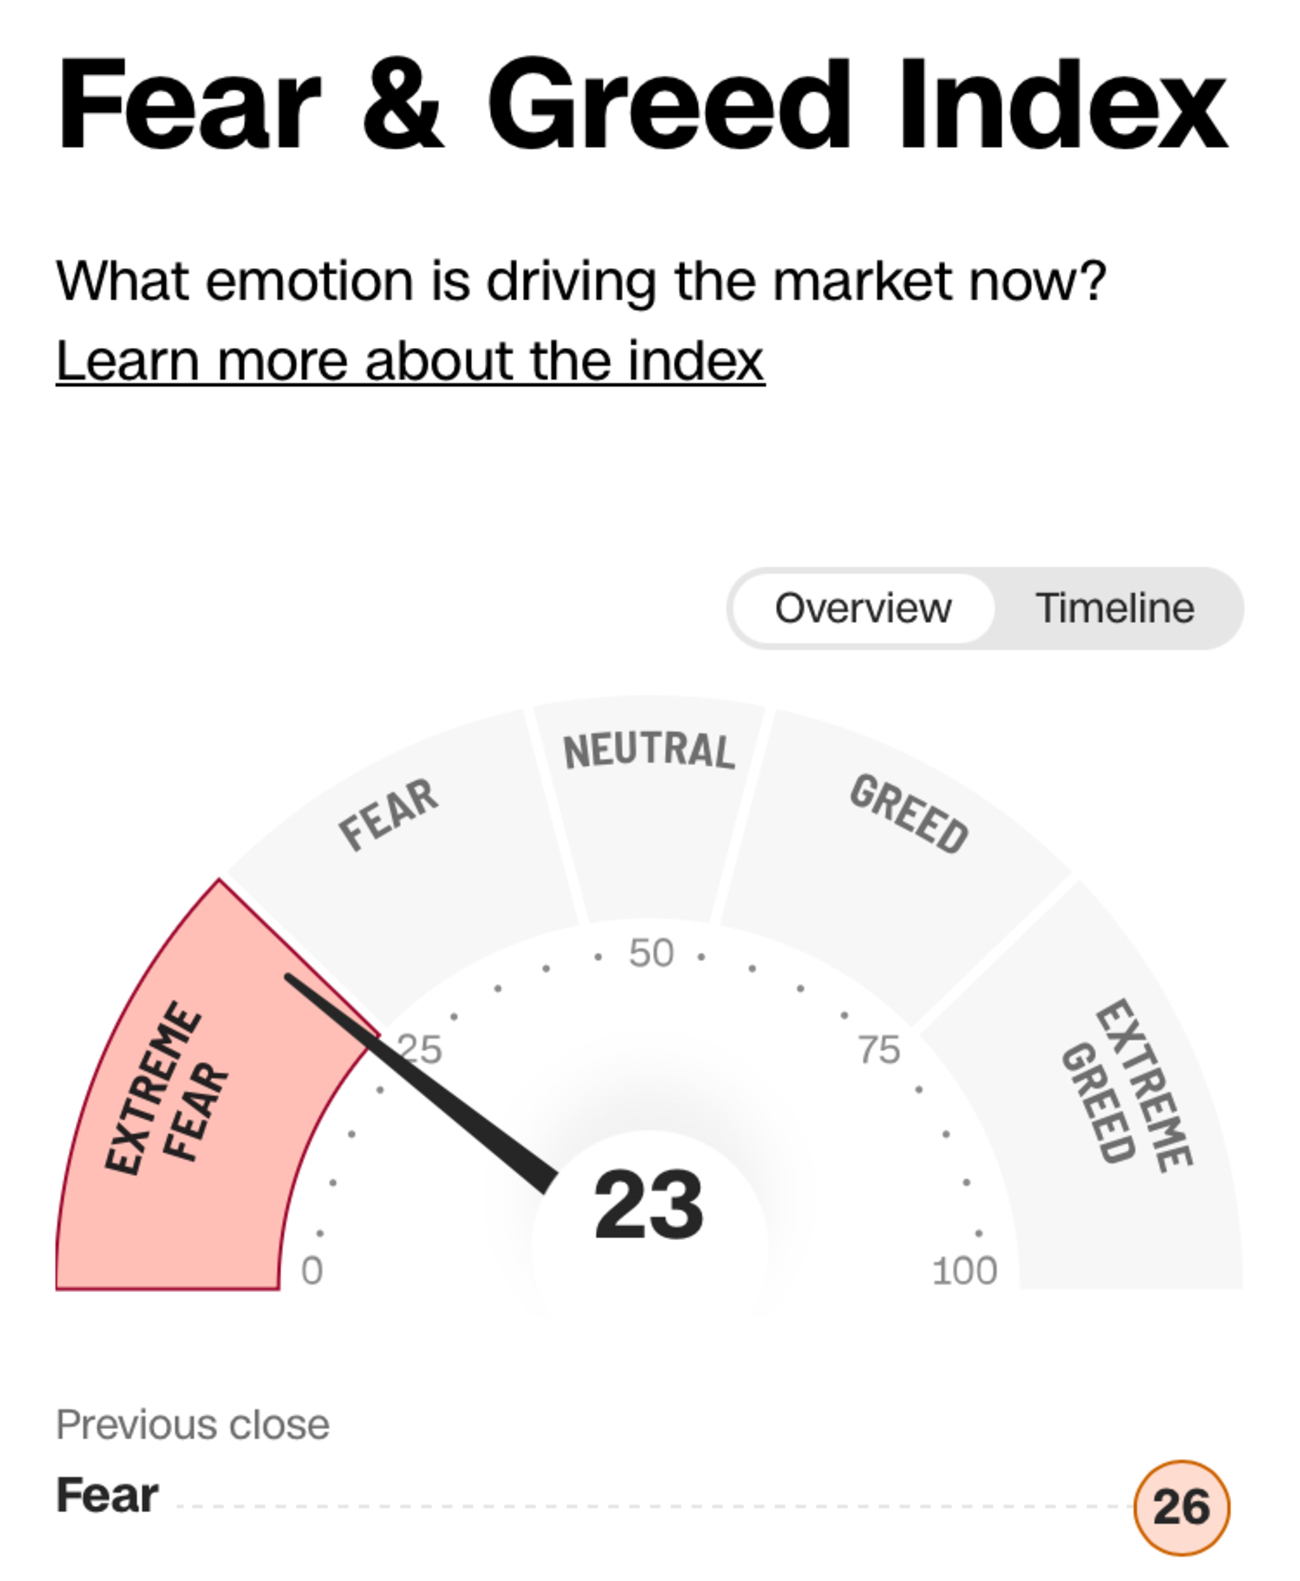1300x1581 pixels.
Task: Click the bold Fear previous close rating
Action: pos(107,1496)
